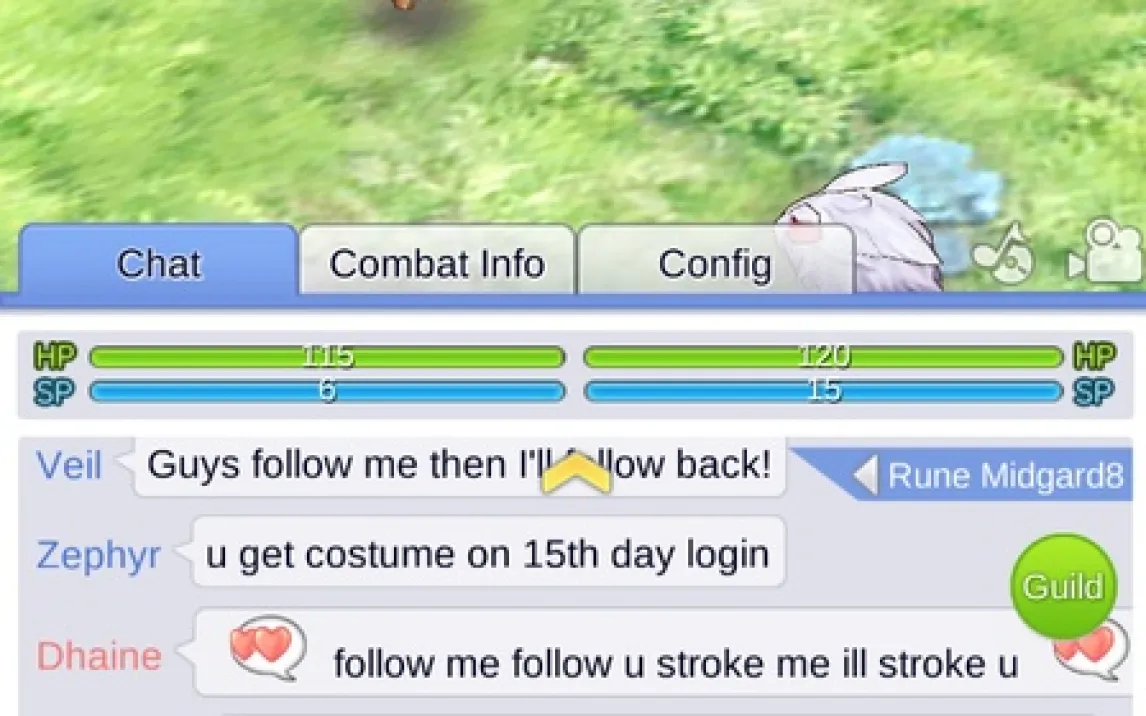Tap the hearts emote in Dhaine's message
The image size is (1146, 716).
pos(267,647)
